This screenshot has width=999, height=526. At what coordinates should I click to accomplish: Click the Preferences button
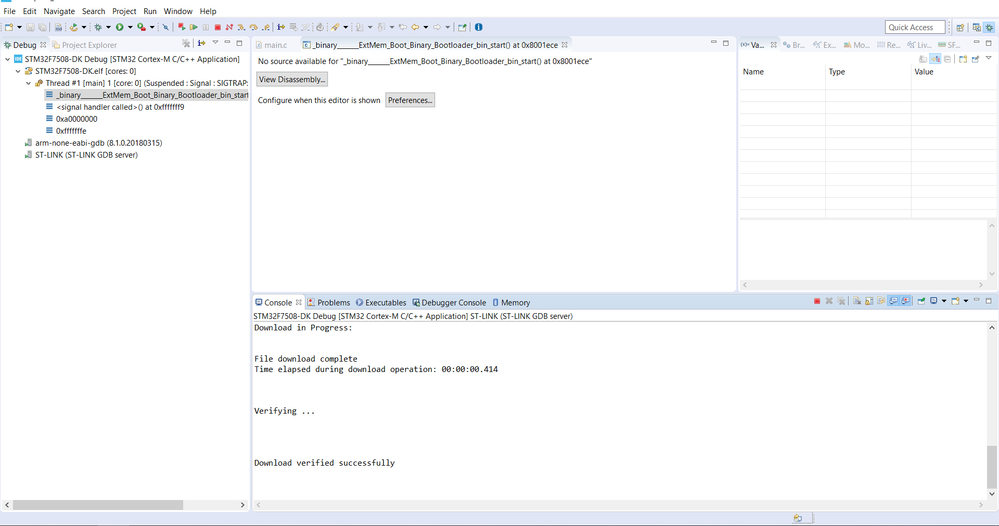pyautogui.click(x=410, y=100)
